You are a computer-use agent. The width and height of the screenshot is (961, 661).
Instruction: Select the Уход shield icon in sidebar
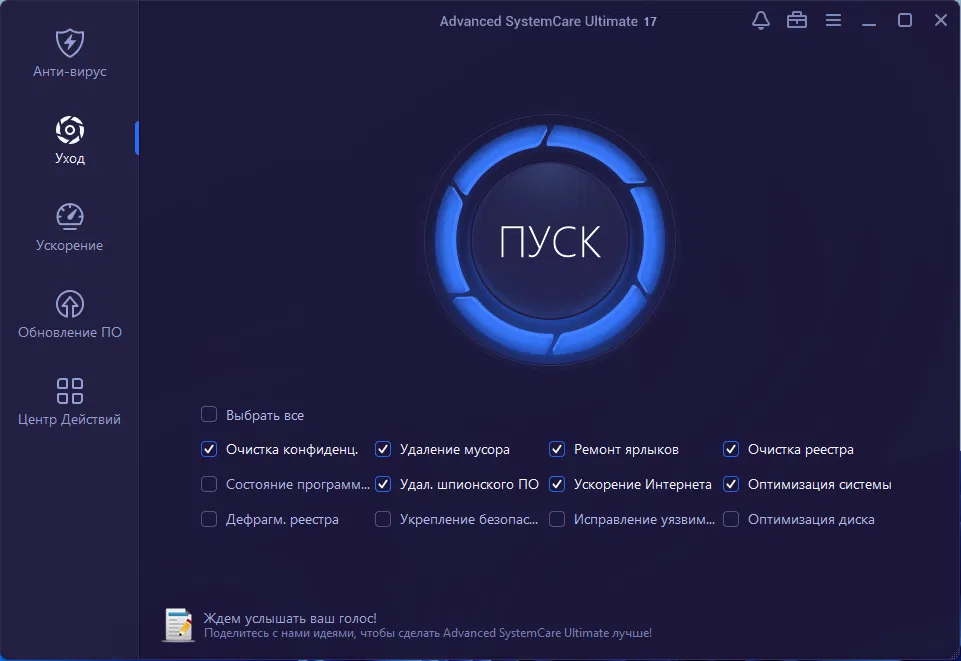(69, 129)
